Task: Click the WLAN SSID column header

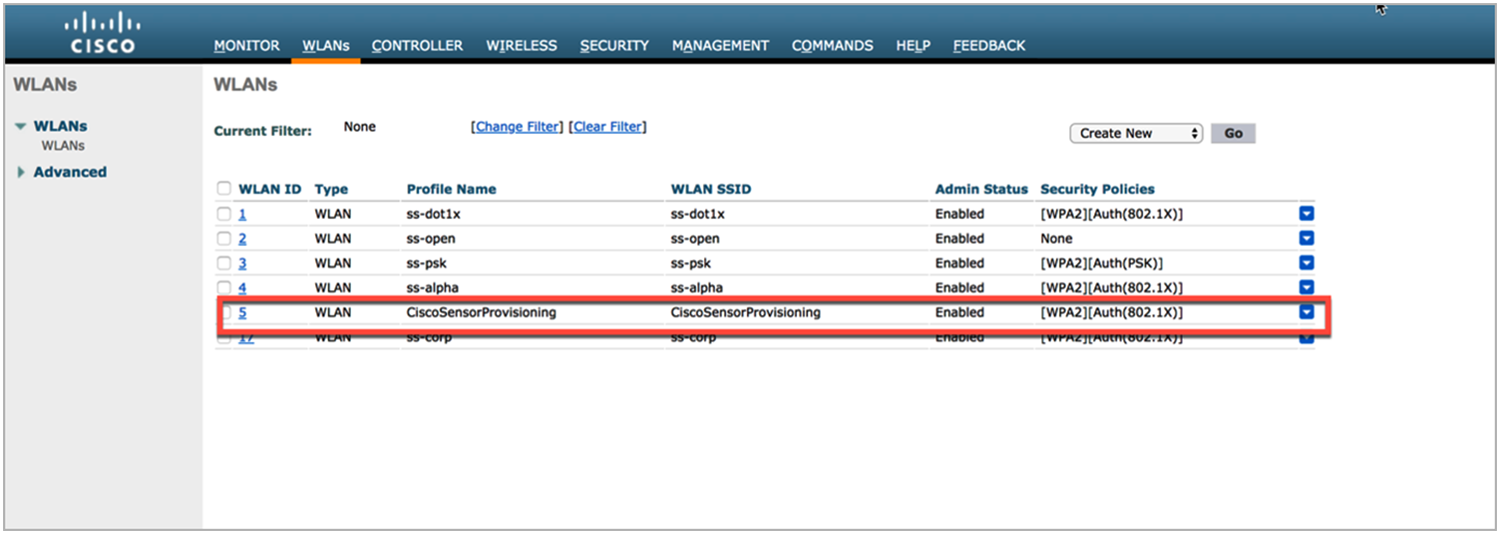Action: click(710, 189)
